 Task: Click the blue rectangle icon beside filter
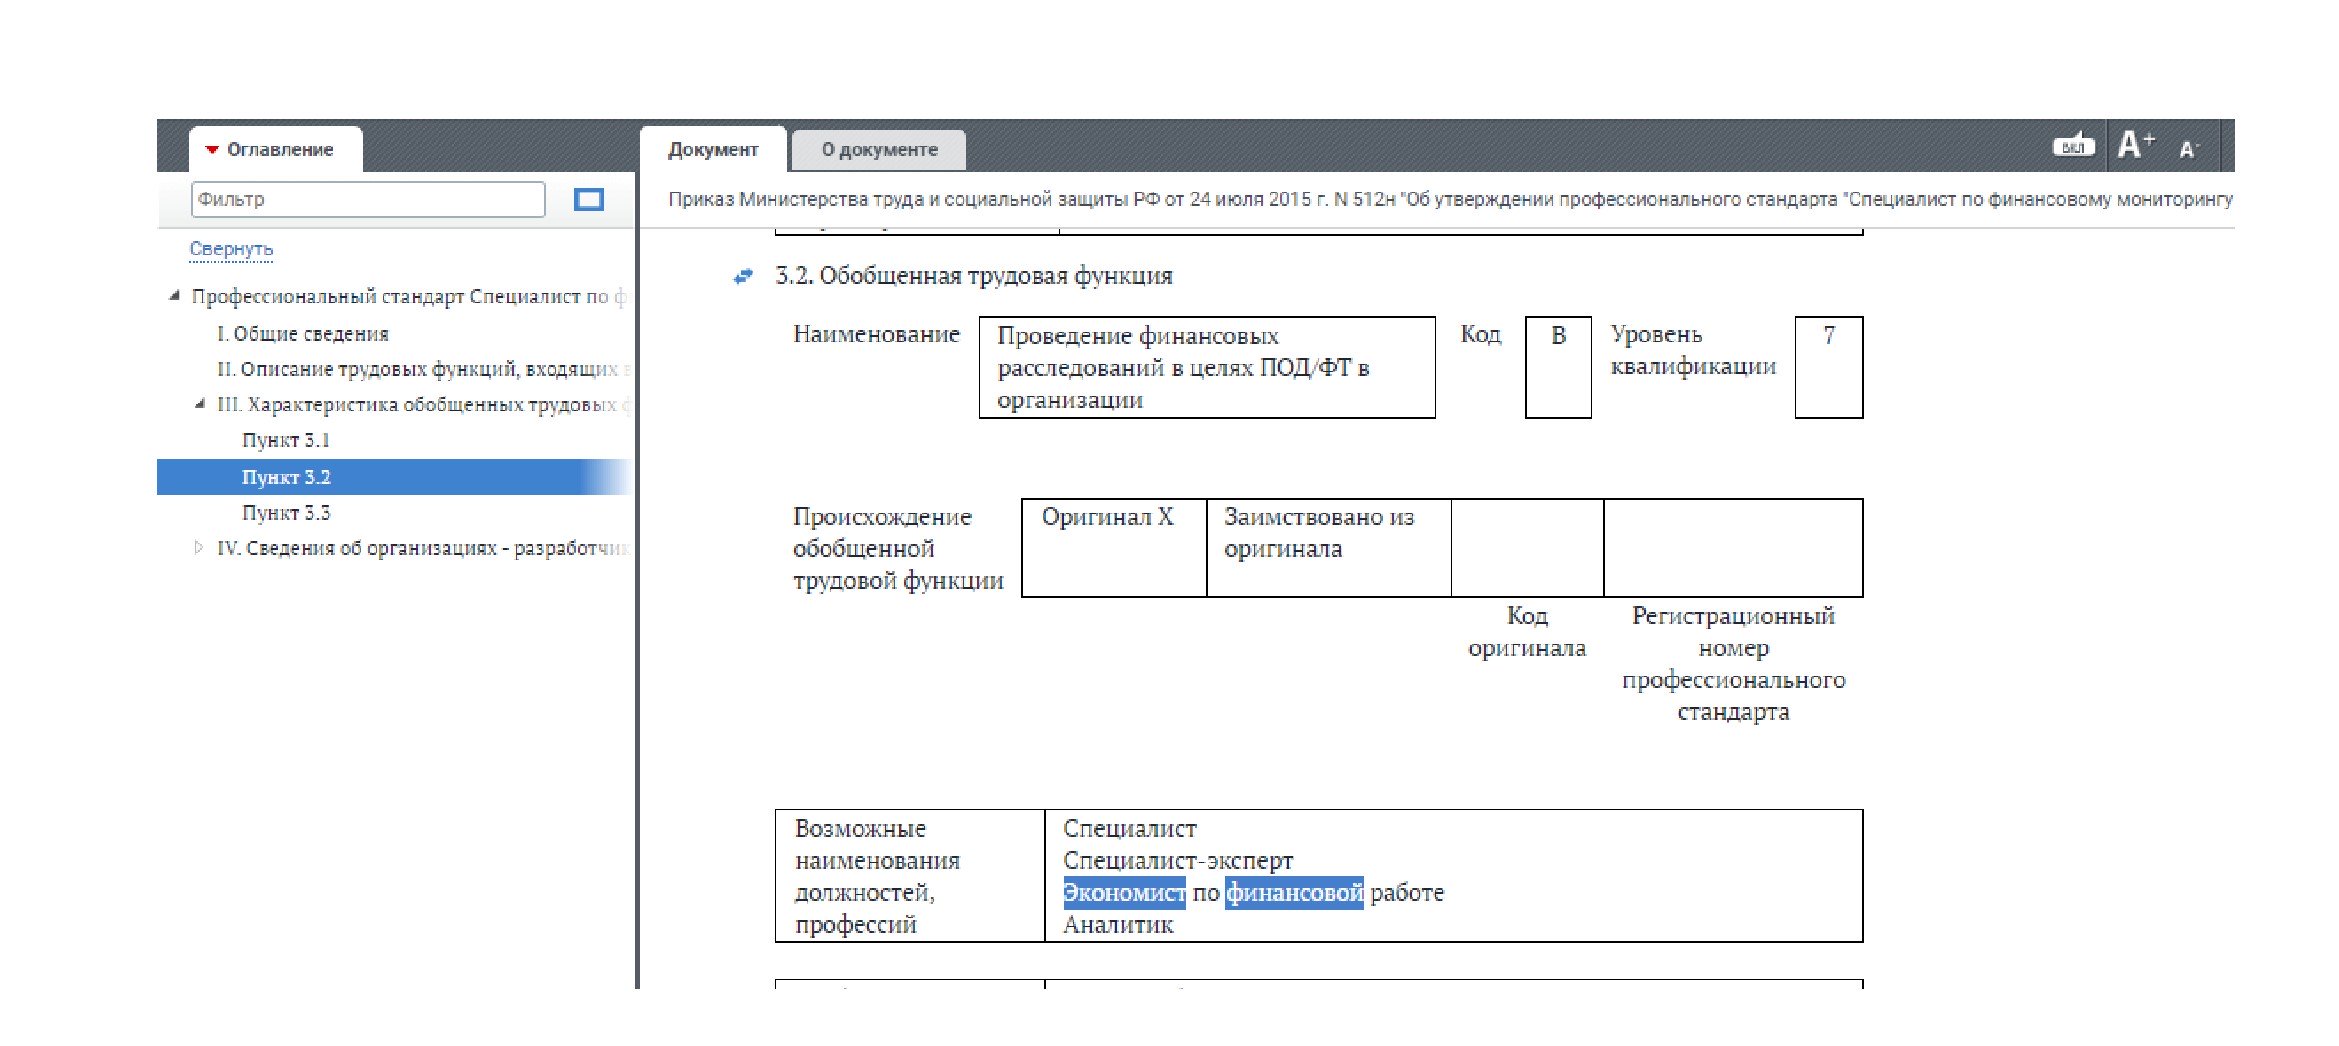[589, 200]
